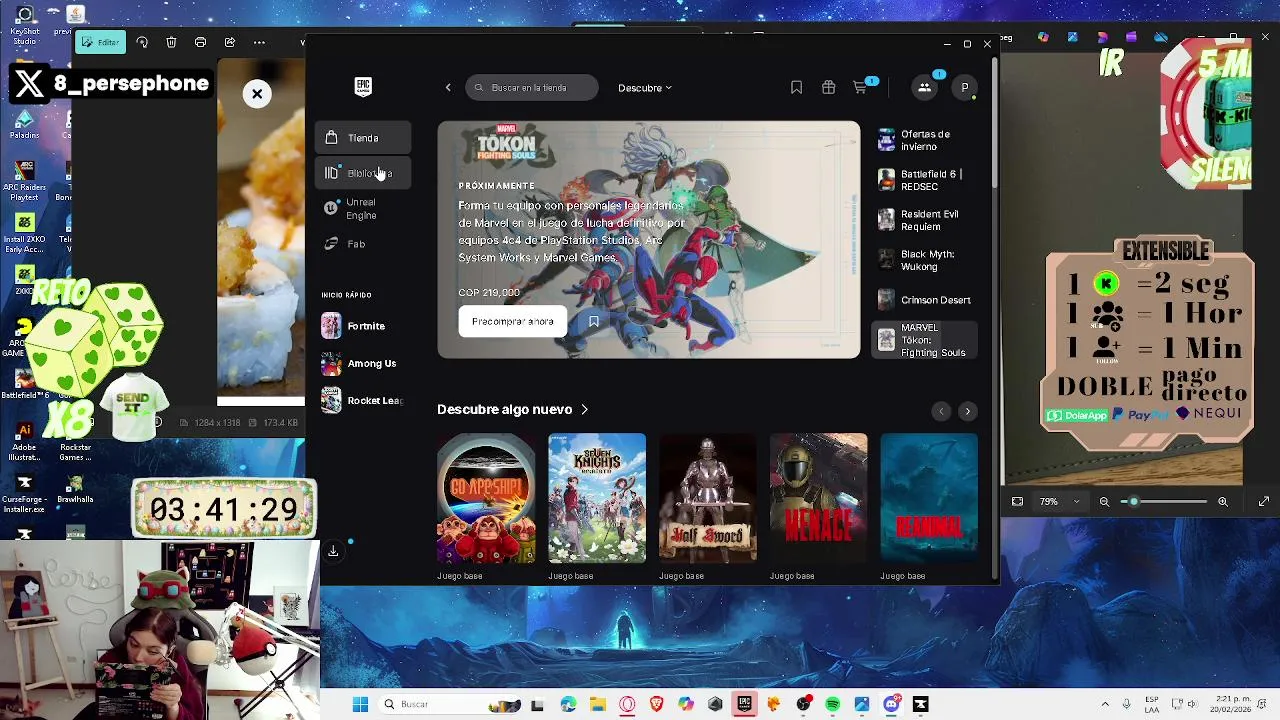The width and height of the screenshot is (1280, 720).
Task: Open the Seven Knights game thumbnail
Action: coord(597,498)
